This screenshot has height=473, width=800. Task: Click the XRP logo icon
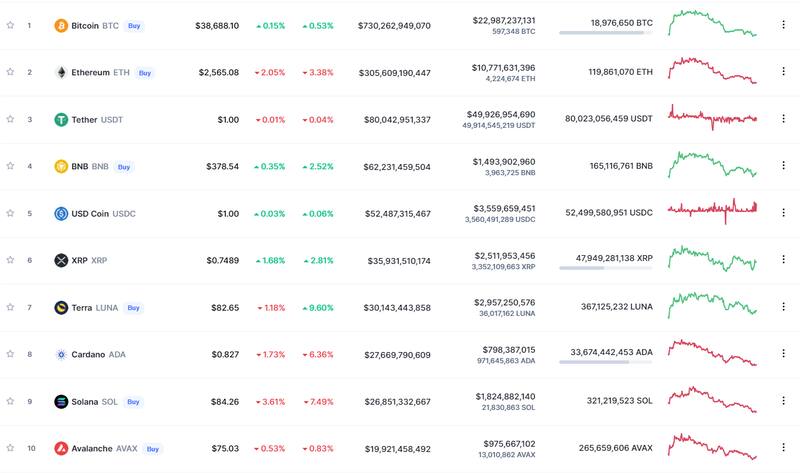[x=61, y=260]
